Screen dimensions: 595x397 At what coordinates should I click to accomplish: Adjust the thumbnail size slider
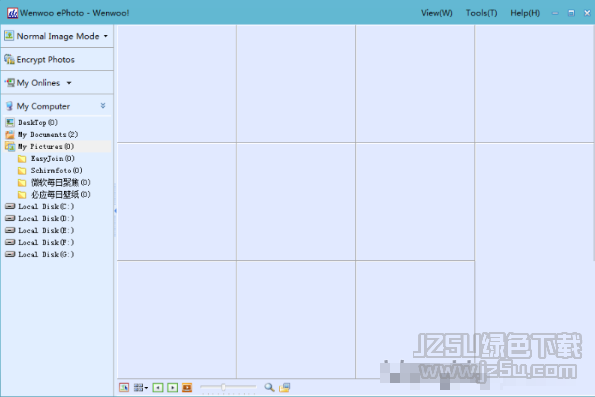224,387
